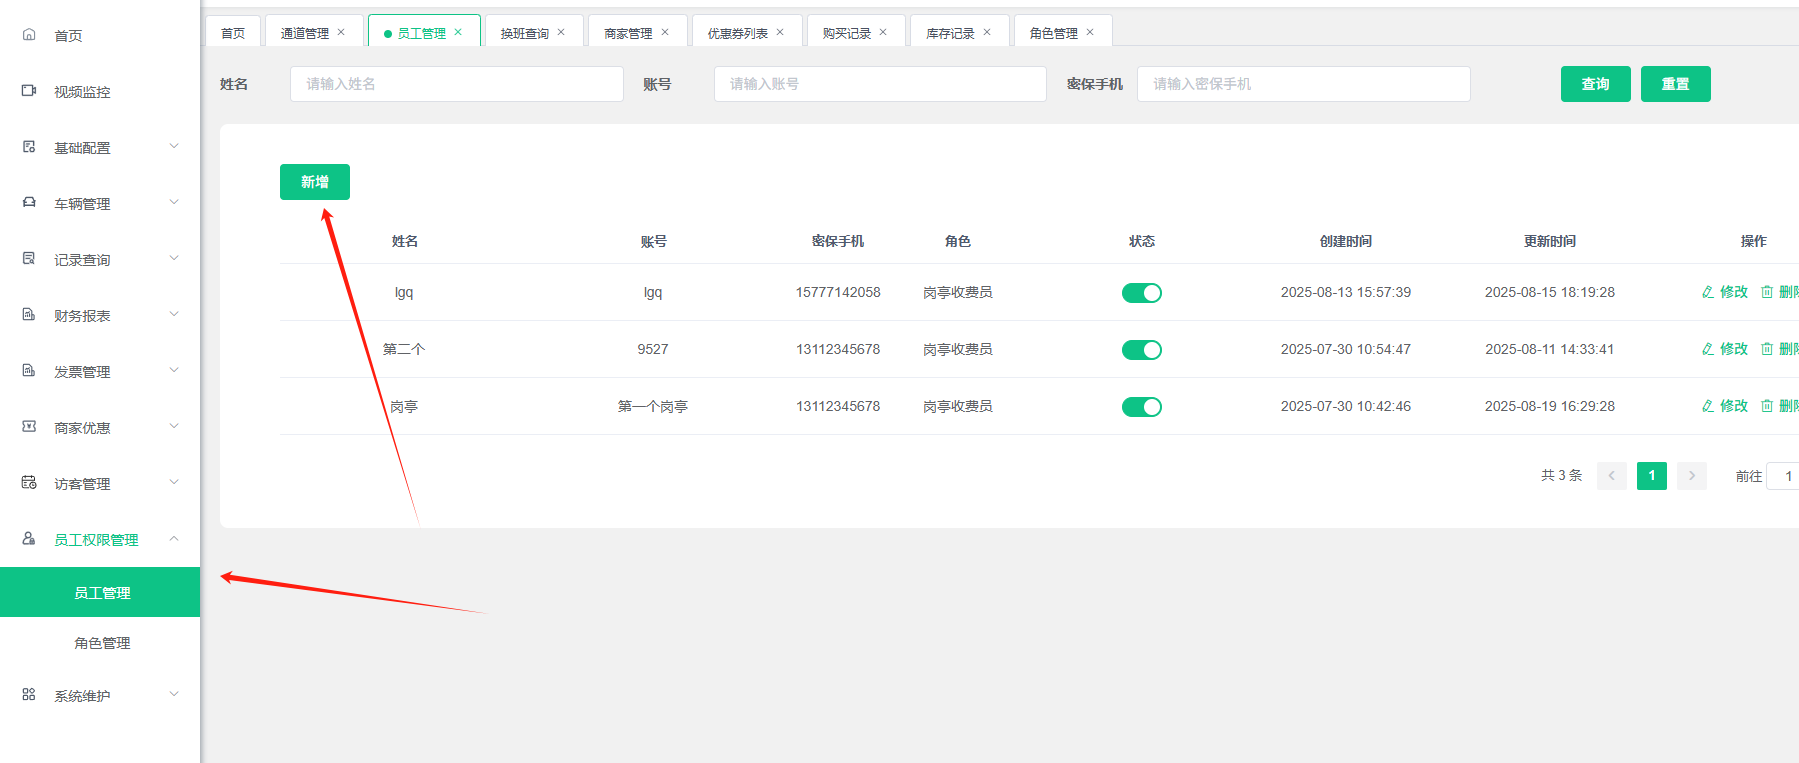Close the 角色管理 tab
The width and height of the screenshot is (1799, 763).
(1090, 32)
